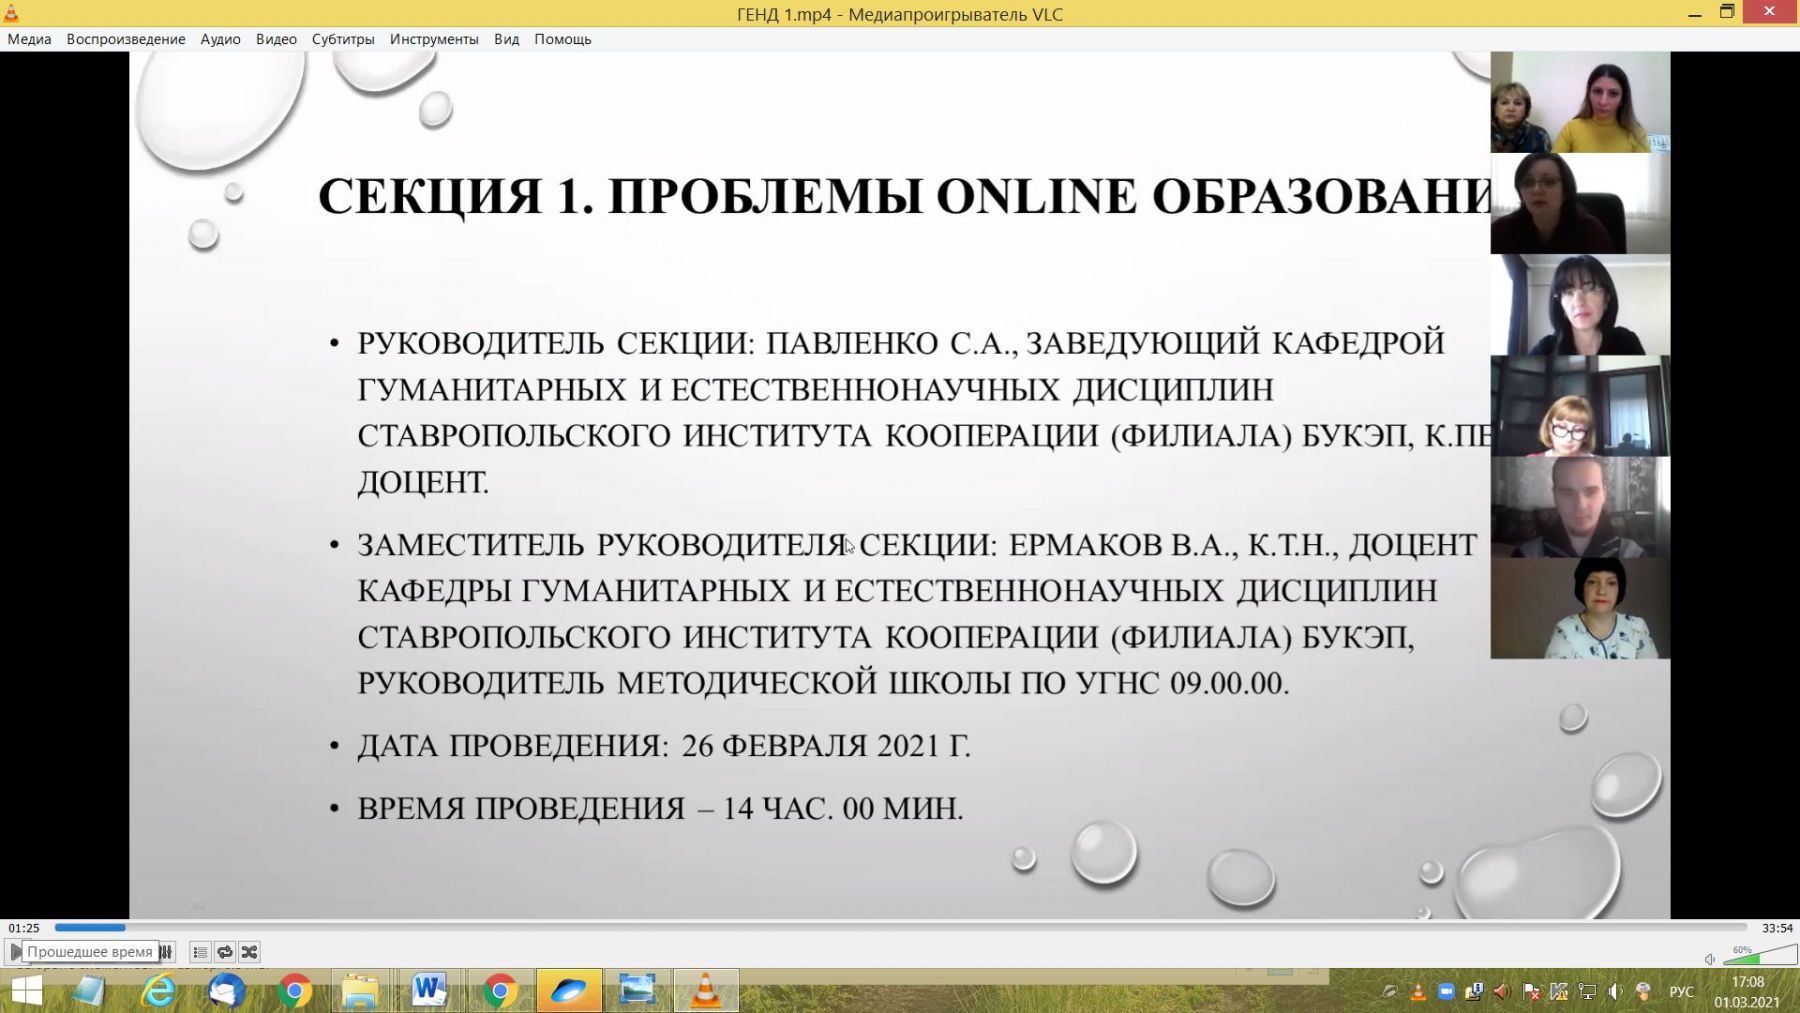Open the VLC cone taskbar icon
The height and width of the screenshot is (1013, 1800).
[706, 991]
